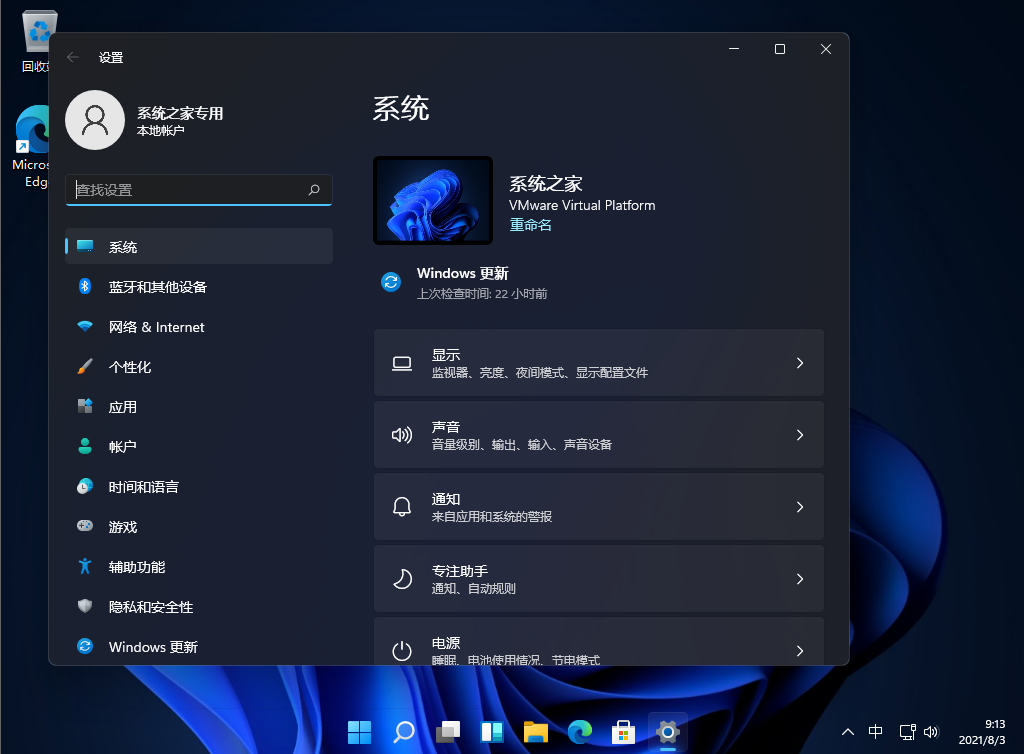Open 通知 notification settings
Viewport: 1024px width, 754px height.
point(598,506)
